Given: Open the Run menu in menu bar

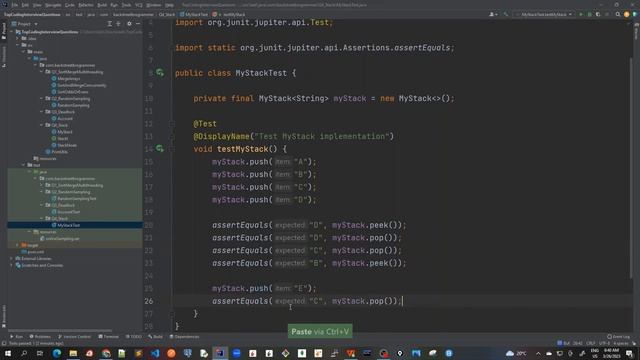Looking at the screenshot, I should click(x=114, y=5).
